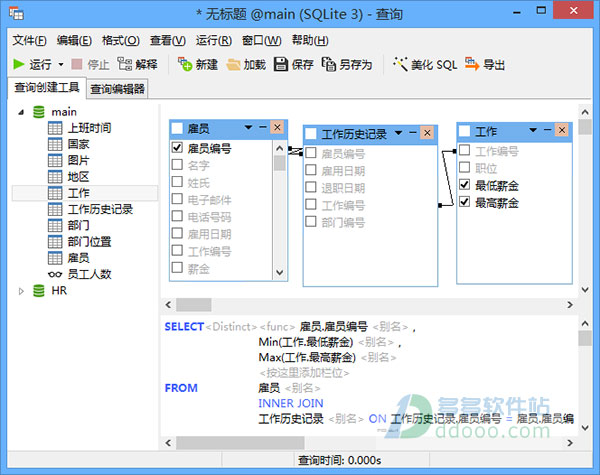Open the 文件(F) menu
The width and height of the screenshot is (600, 475).
(x=29, y=40)
